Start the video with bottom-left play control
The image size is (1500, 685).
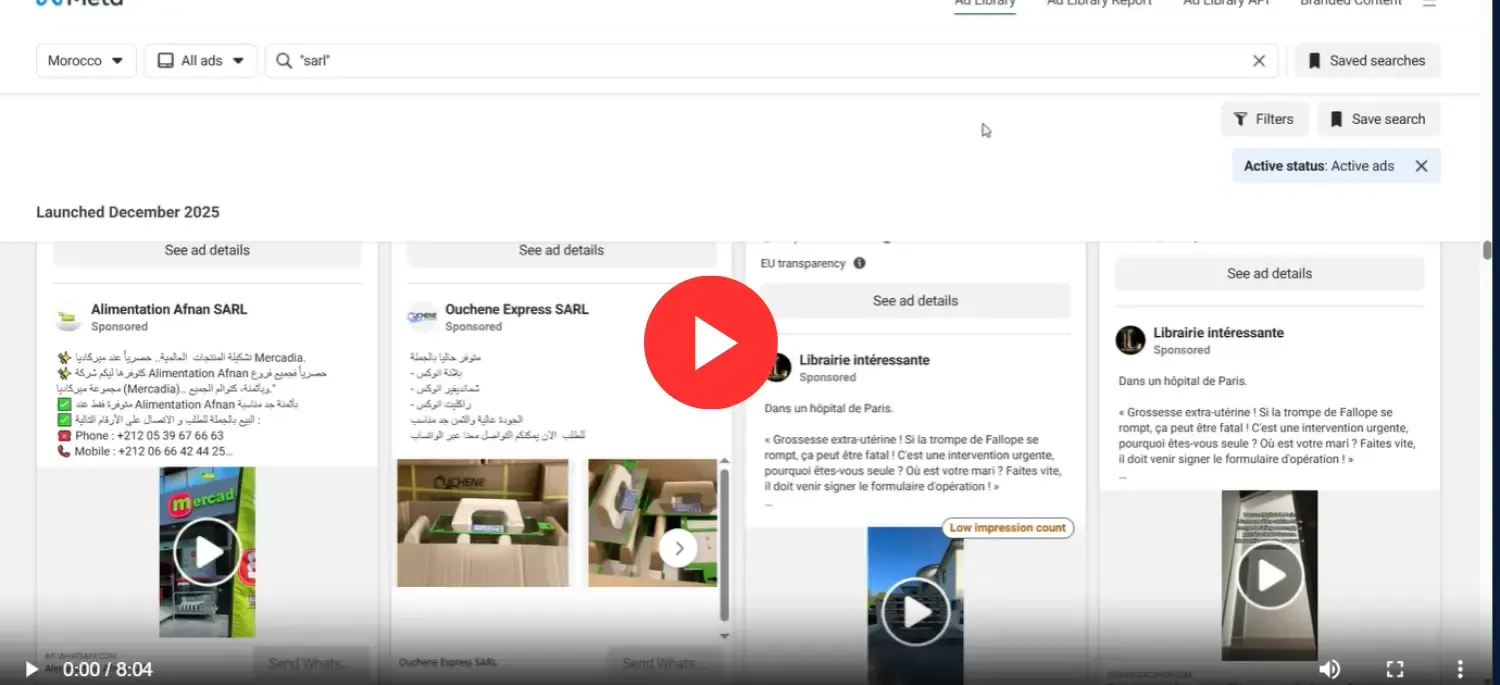click(31, 669)
